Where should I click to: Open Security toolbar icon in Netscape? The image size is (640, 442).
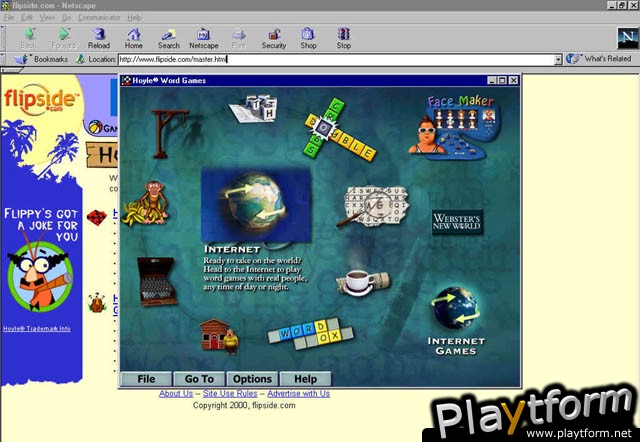(x=273, y=38)
